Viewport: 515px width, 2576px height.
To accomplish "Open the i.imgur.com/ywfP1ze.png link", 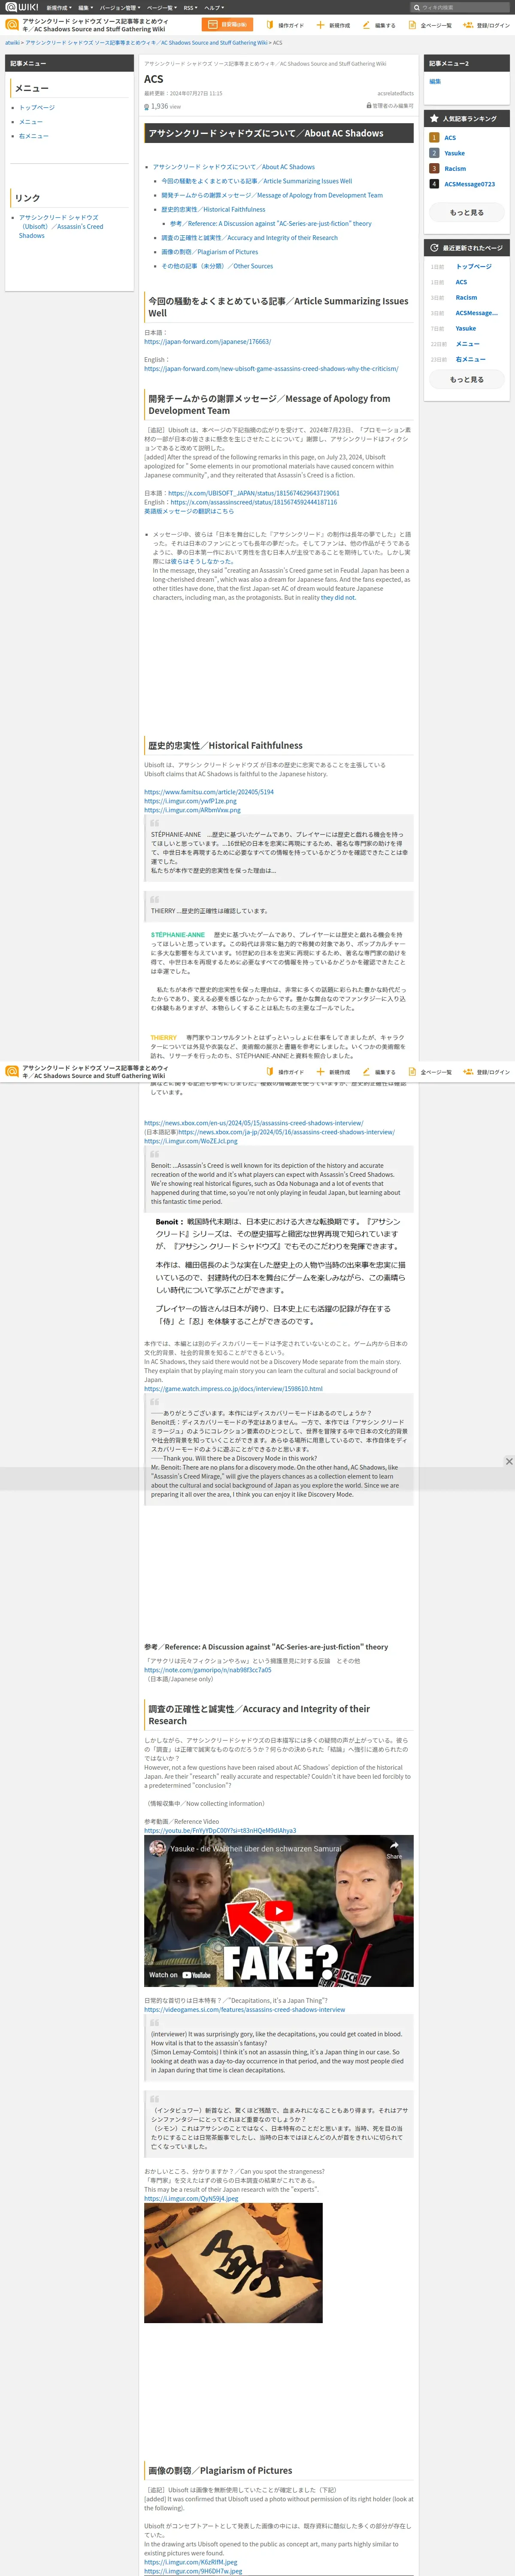I will pos(190,801).
